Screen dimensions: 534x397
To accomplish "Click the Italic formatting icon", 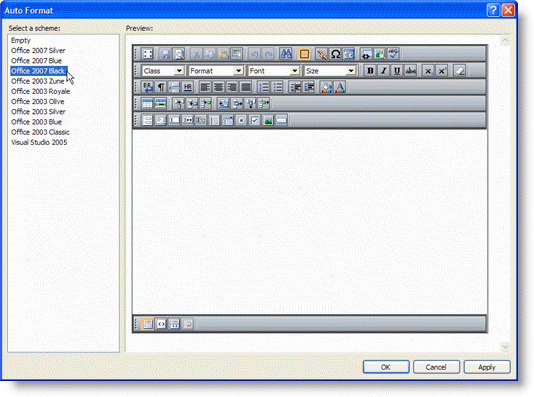I will pyautogui.click(x=383, y=71).
